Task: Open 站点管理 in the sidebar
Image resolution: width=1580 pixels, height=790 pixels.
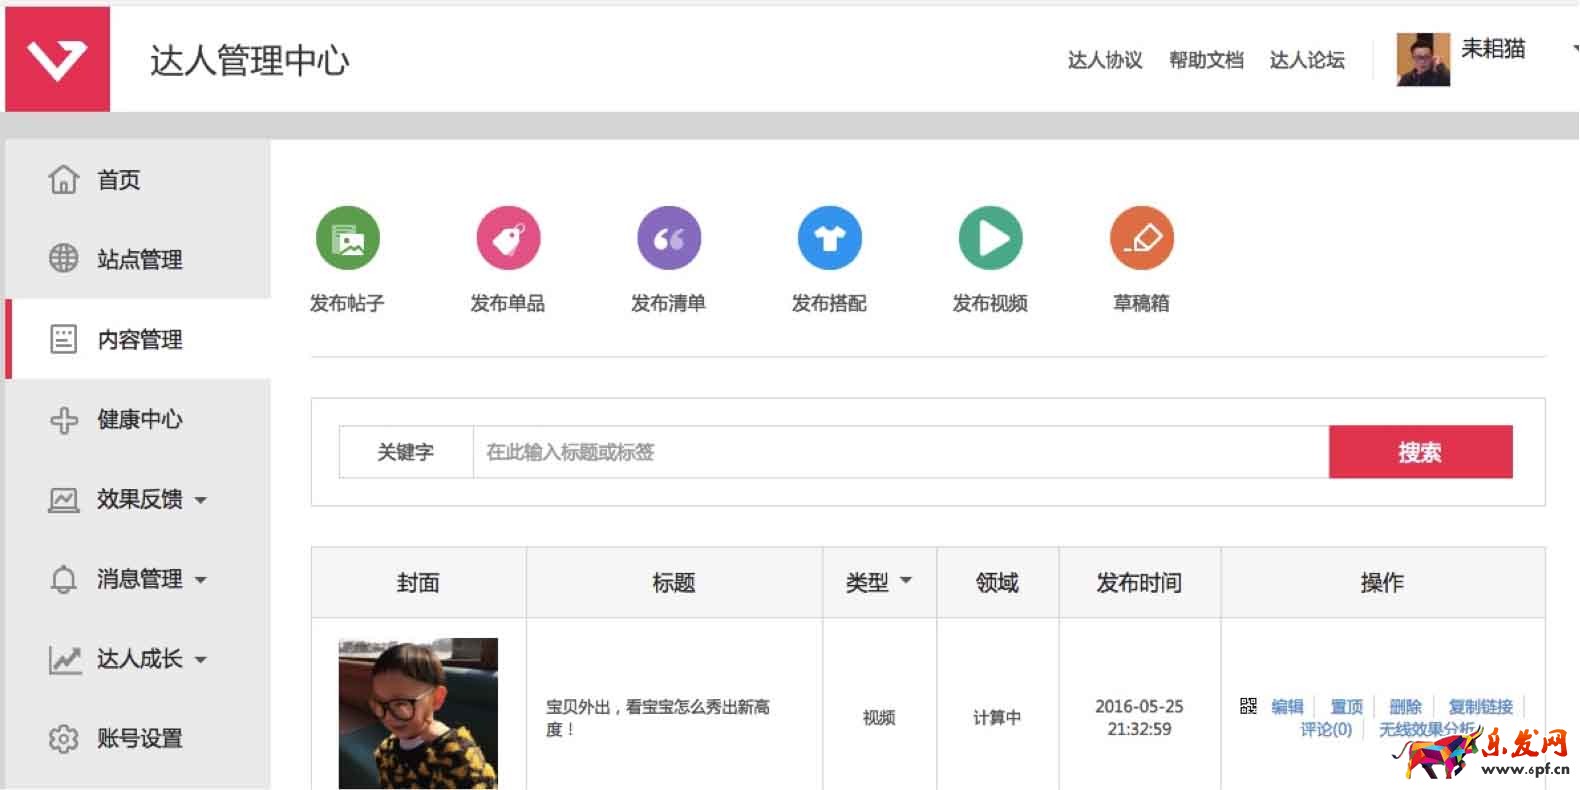Action: tap(139, 260)
